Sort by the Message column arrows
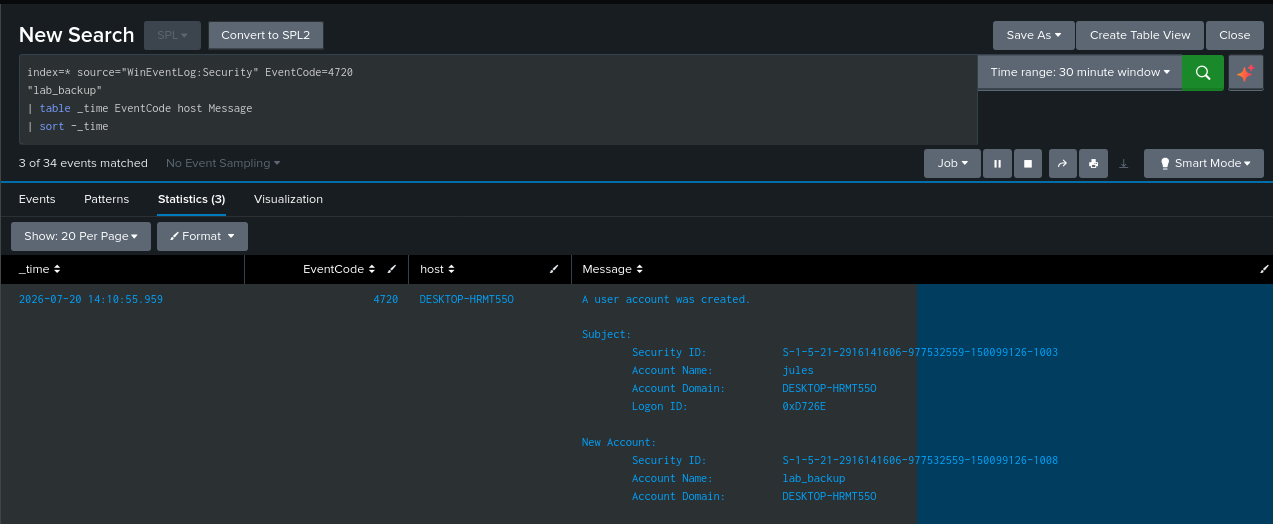1273x524 pixels. (x=639, y=269)
